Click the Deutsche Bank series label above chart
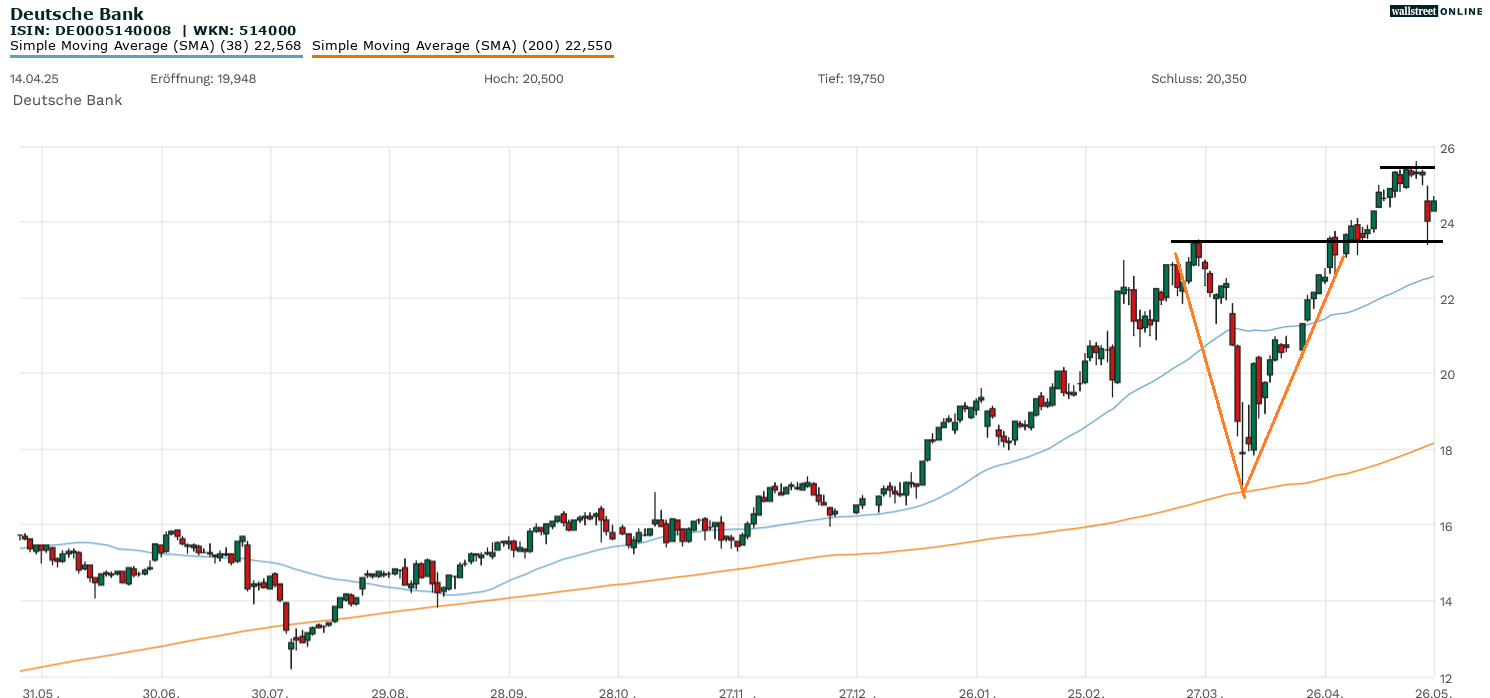The image size is (1490, 698). coord(67,100)
